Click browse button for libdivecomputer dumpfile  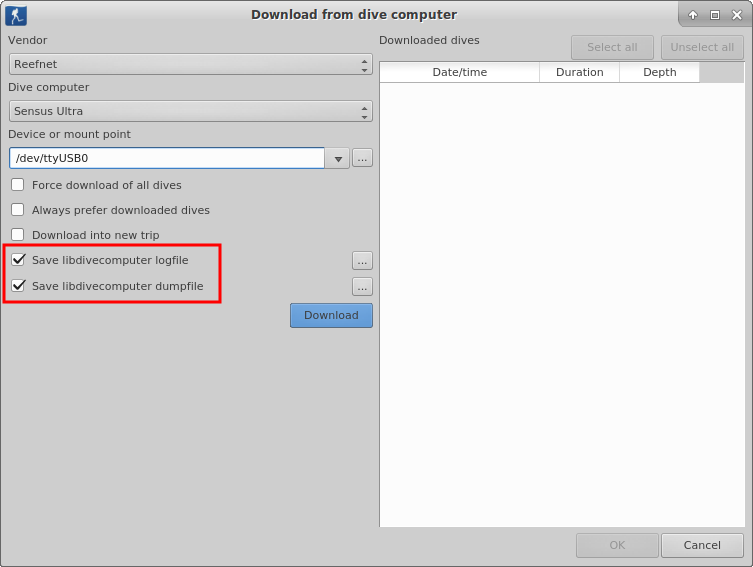362,286
